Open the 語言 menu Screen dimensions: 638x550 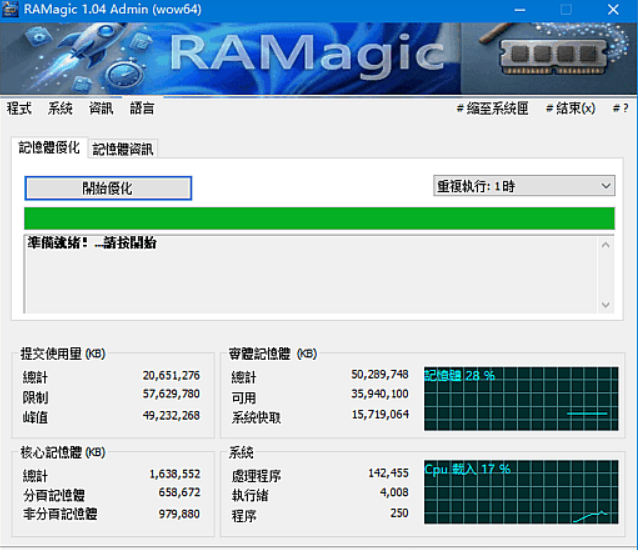(142, 109)
